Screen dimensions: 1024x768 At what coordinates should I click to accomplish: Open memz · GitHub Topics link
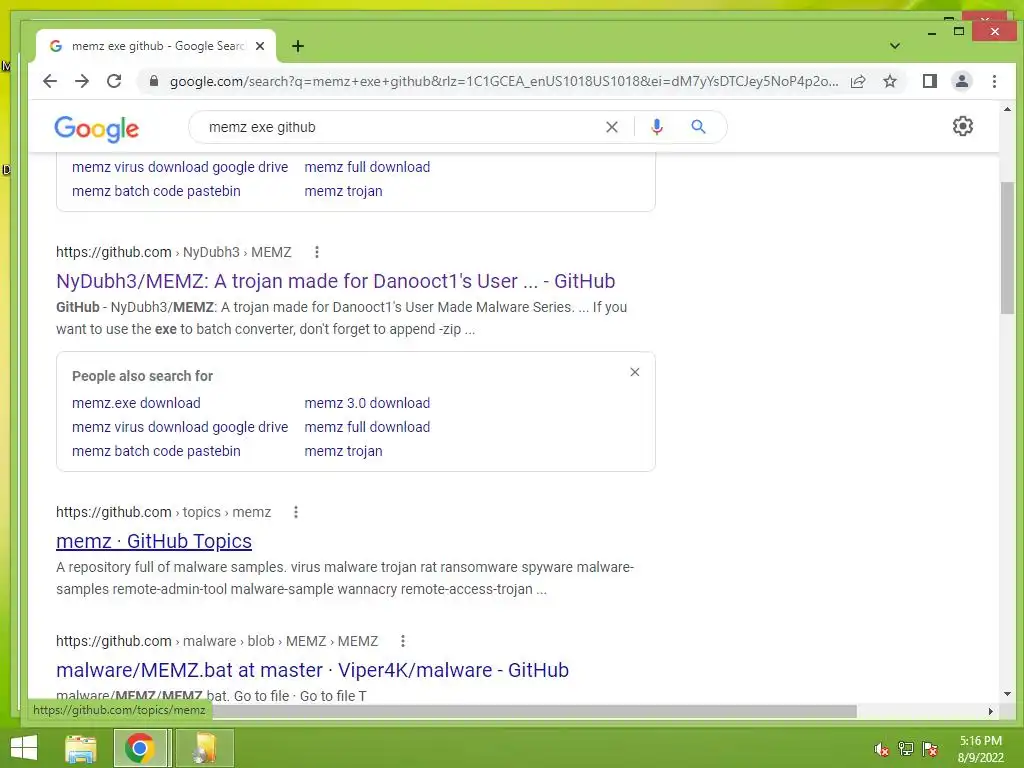click(x=154, y=541)
